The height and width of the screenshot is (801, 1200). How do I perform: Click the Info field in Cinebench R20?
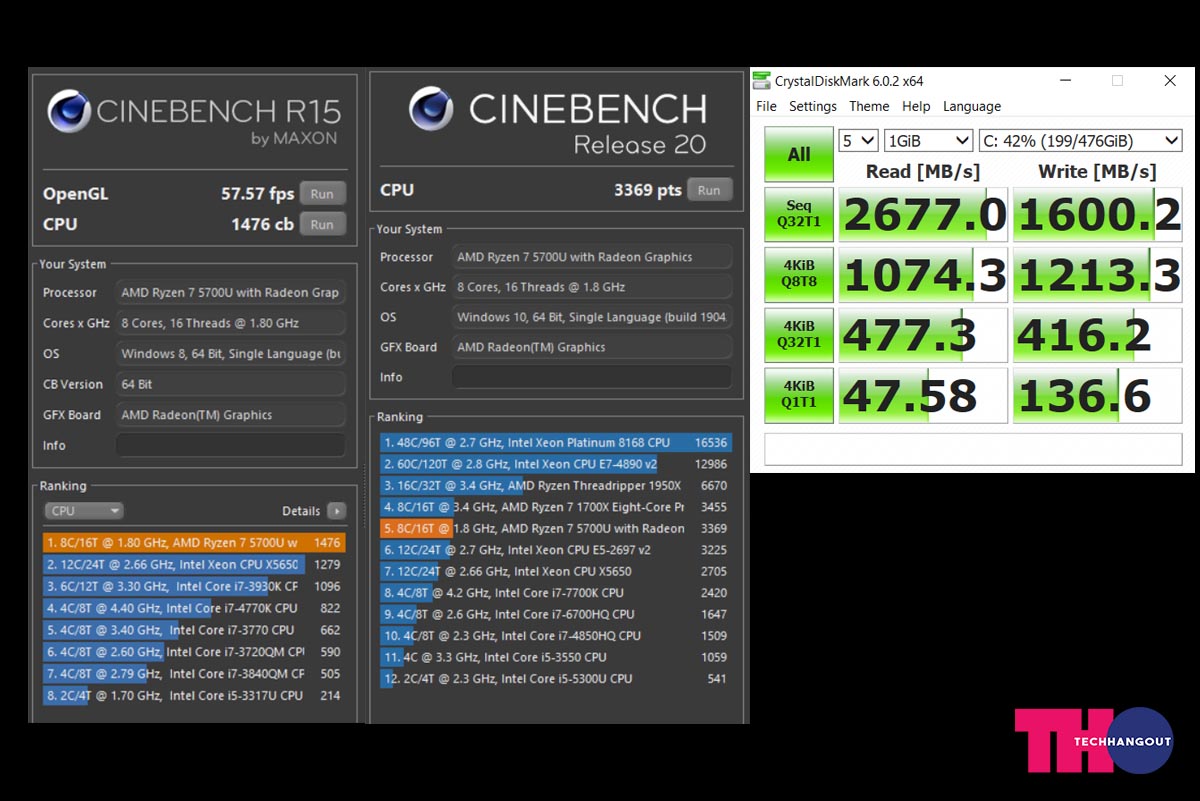(591, 377)
